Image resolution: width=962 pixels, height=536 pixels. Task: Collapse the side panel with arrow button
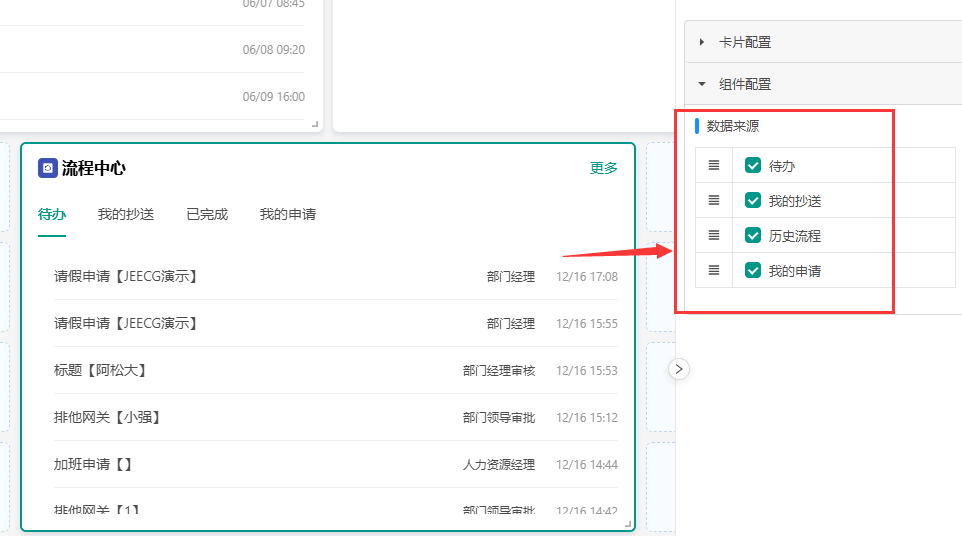679,369
